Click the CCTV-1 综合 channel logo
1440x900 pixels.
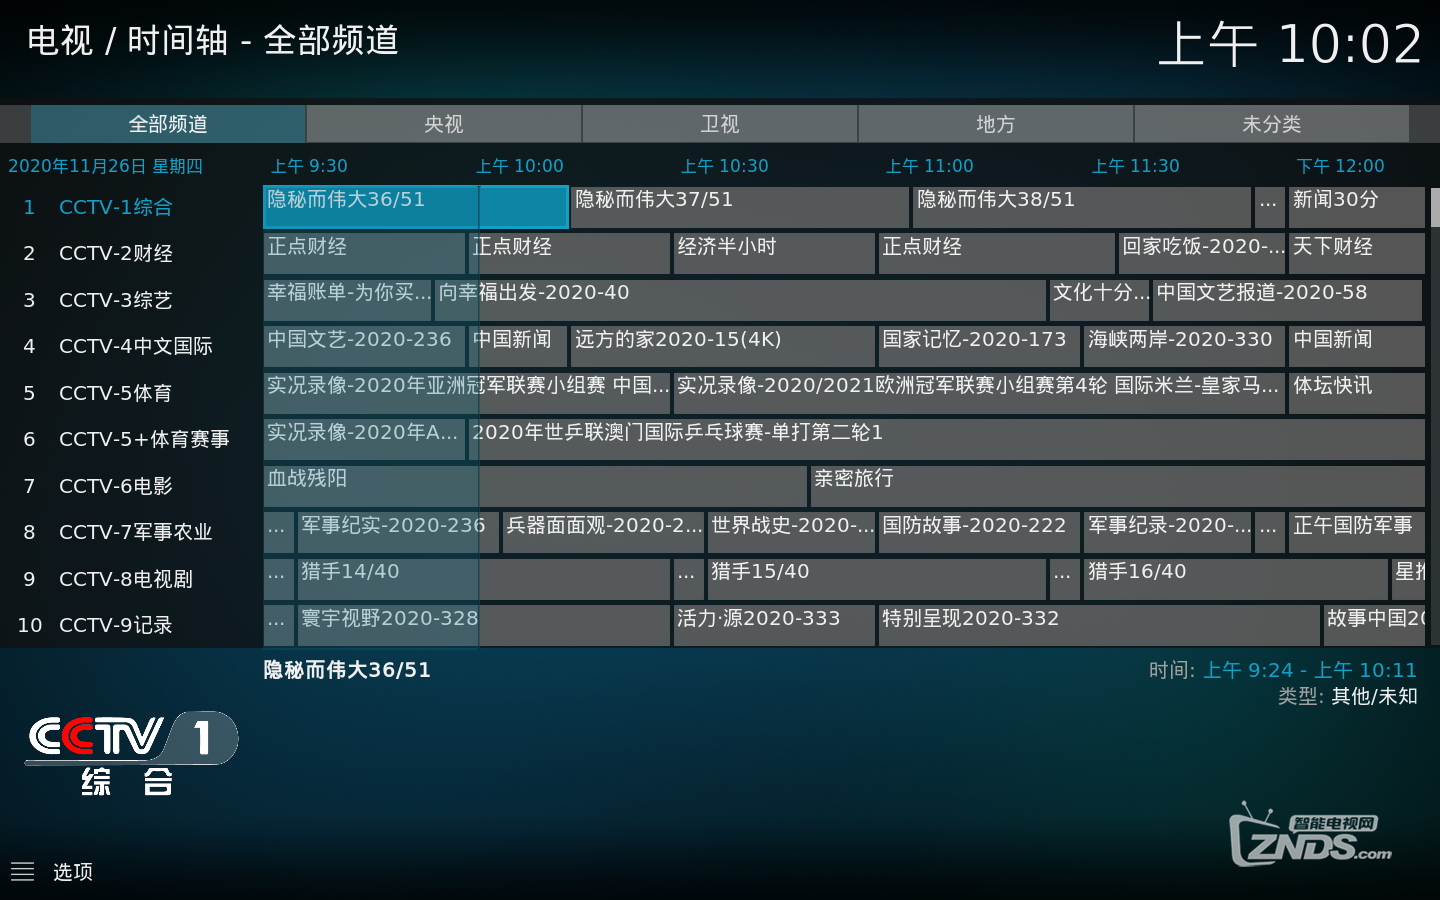130,754
